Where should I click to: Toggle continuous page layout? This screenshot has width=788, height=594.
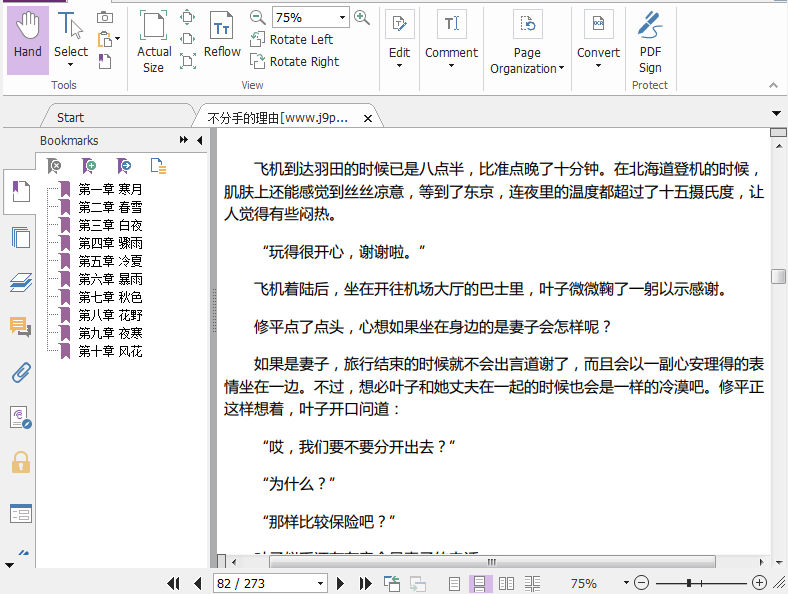pos(479,583)
